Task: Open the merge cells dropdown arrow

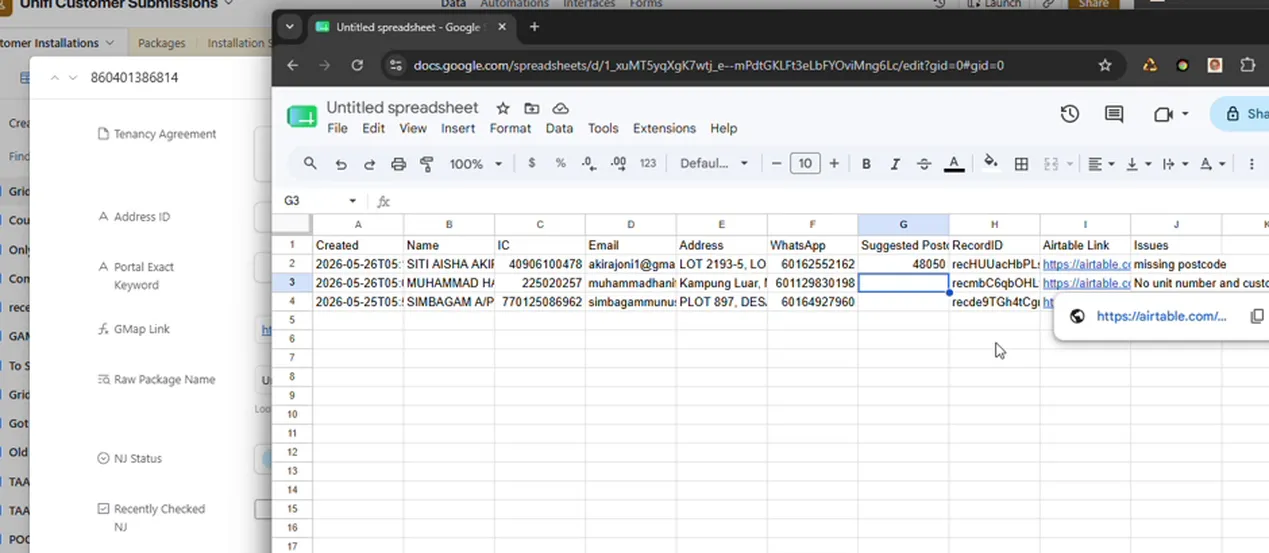Action: pos(1069,164)
